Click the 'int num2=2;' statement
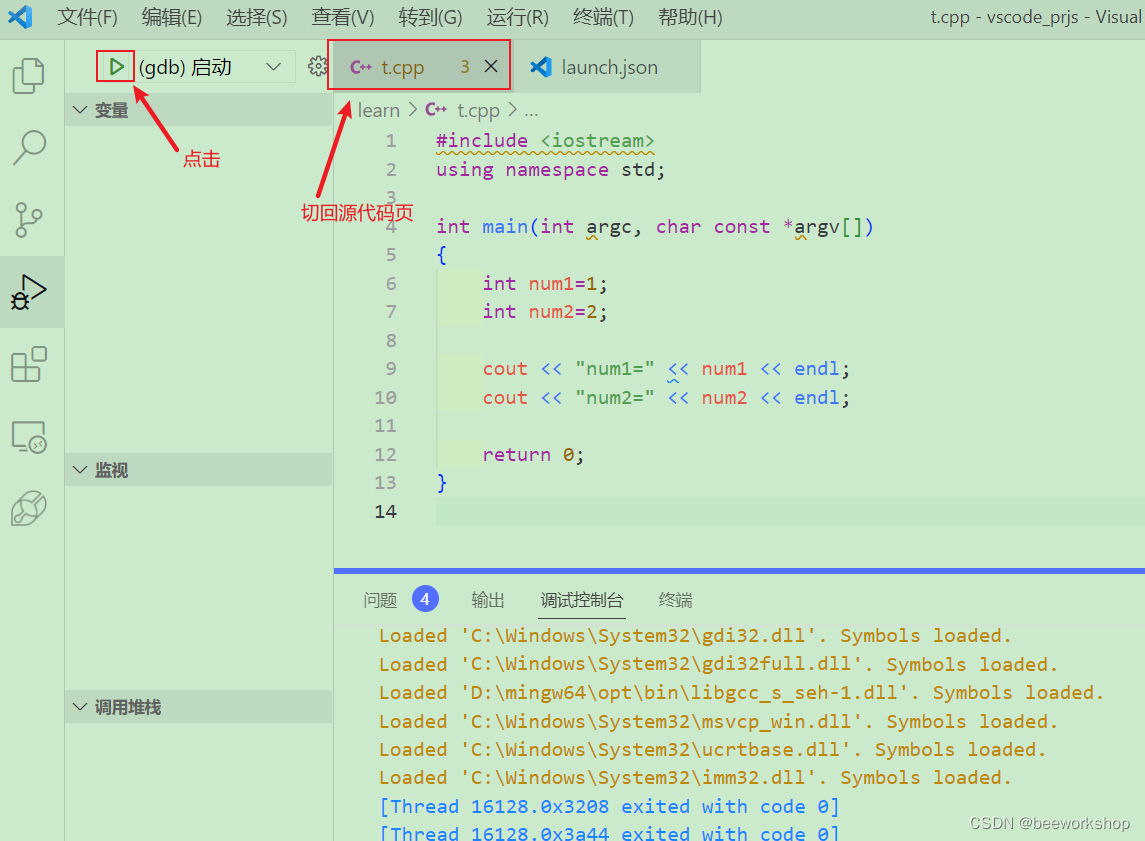1145x841 pixels. tap(545, 312)
